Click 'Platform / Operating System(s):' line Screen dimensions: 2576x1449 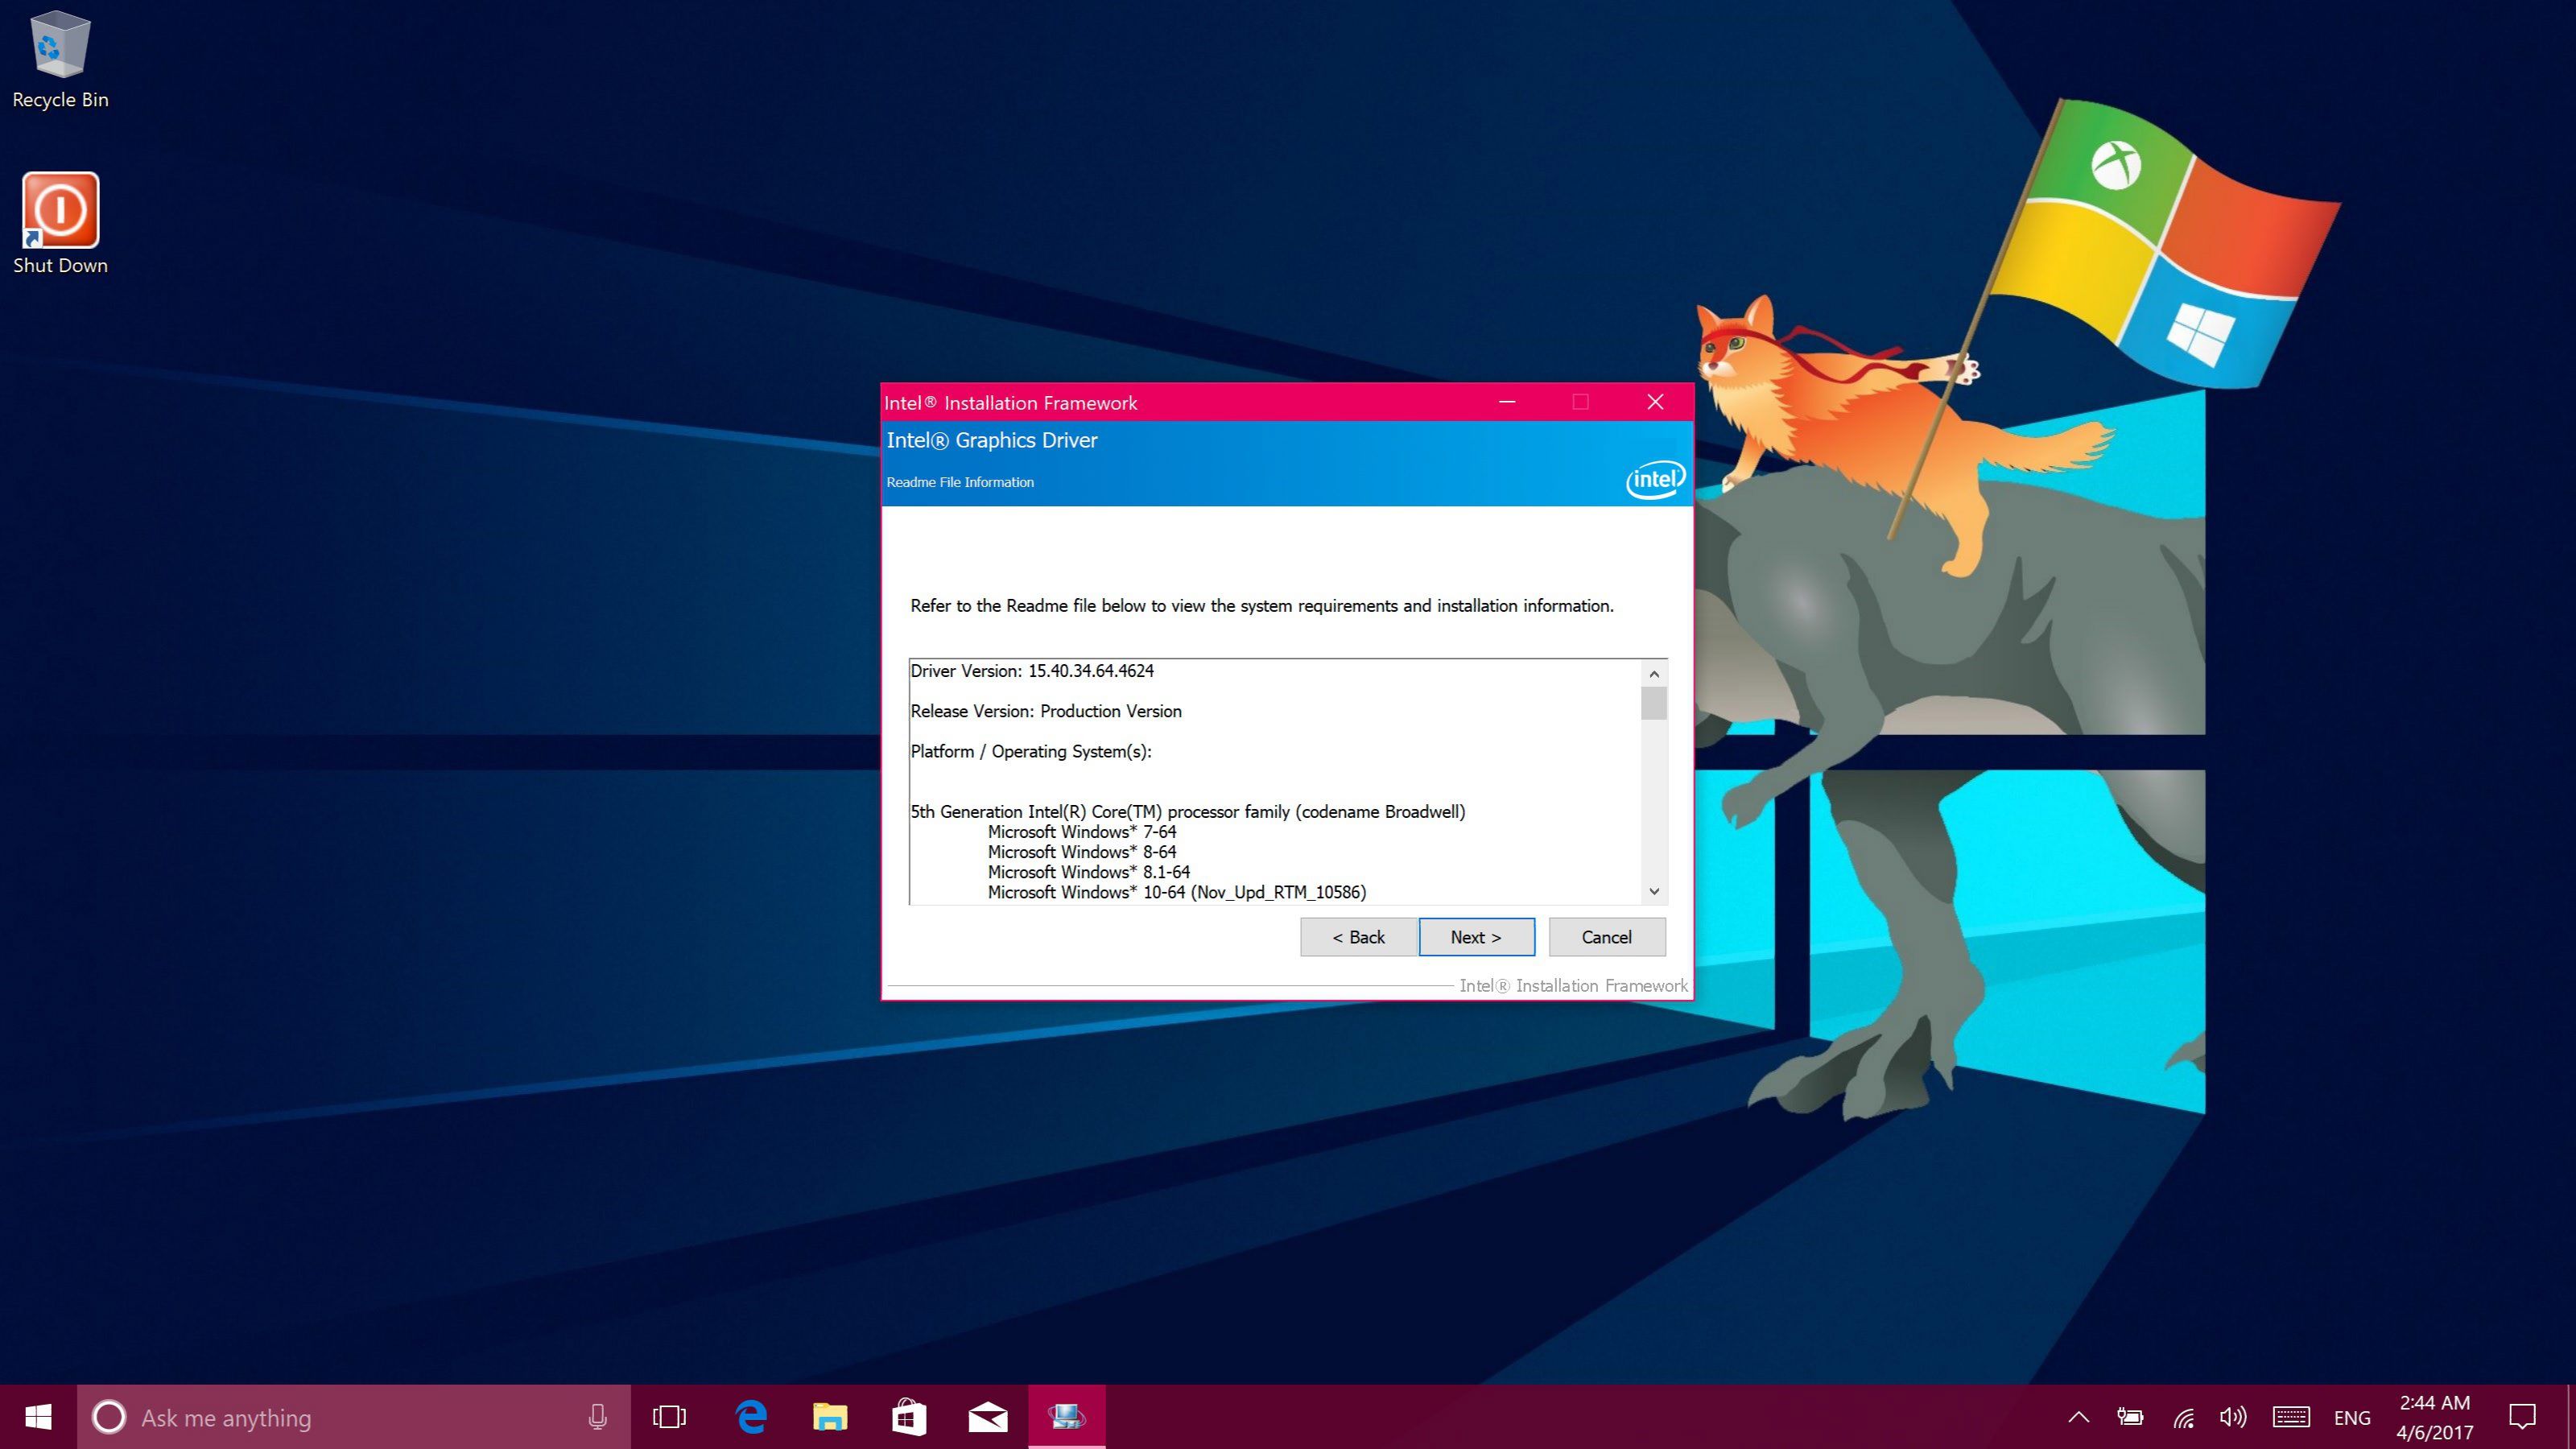pos(1031,752)
